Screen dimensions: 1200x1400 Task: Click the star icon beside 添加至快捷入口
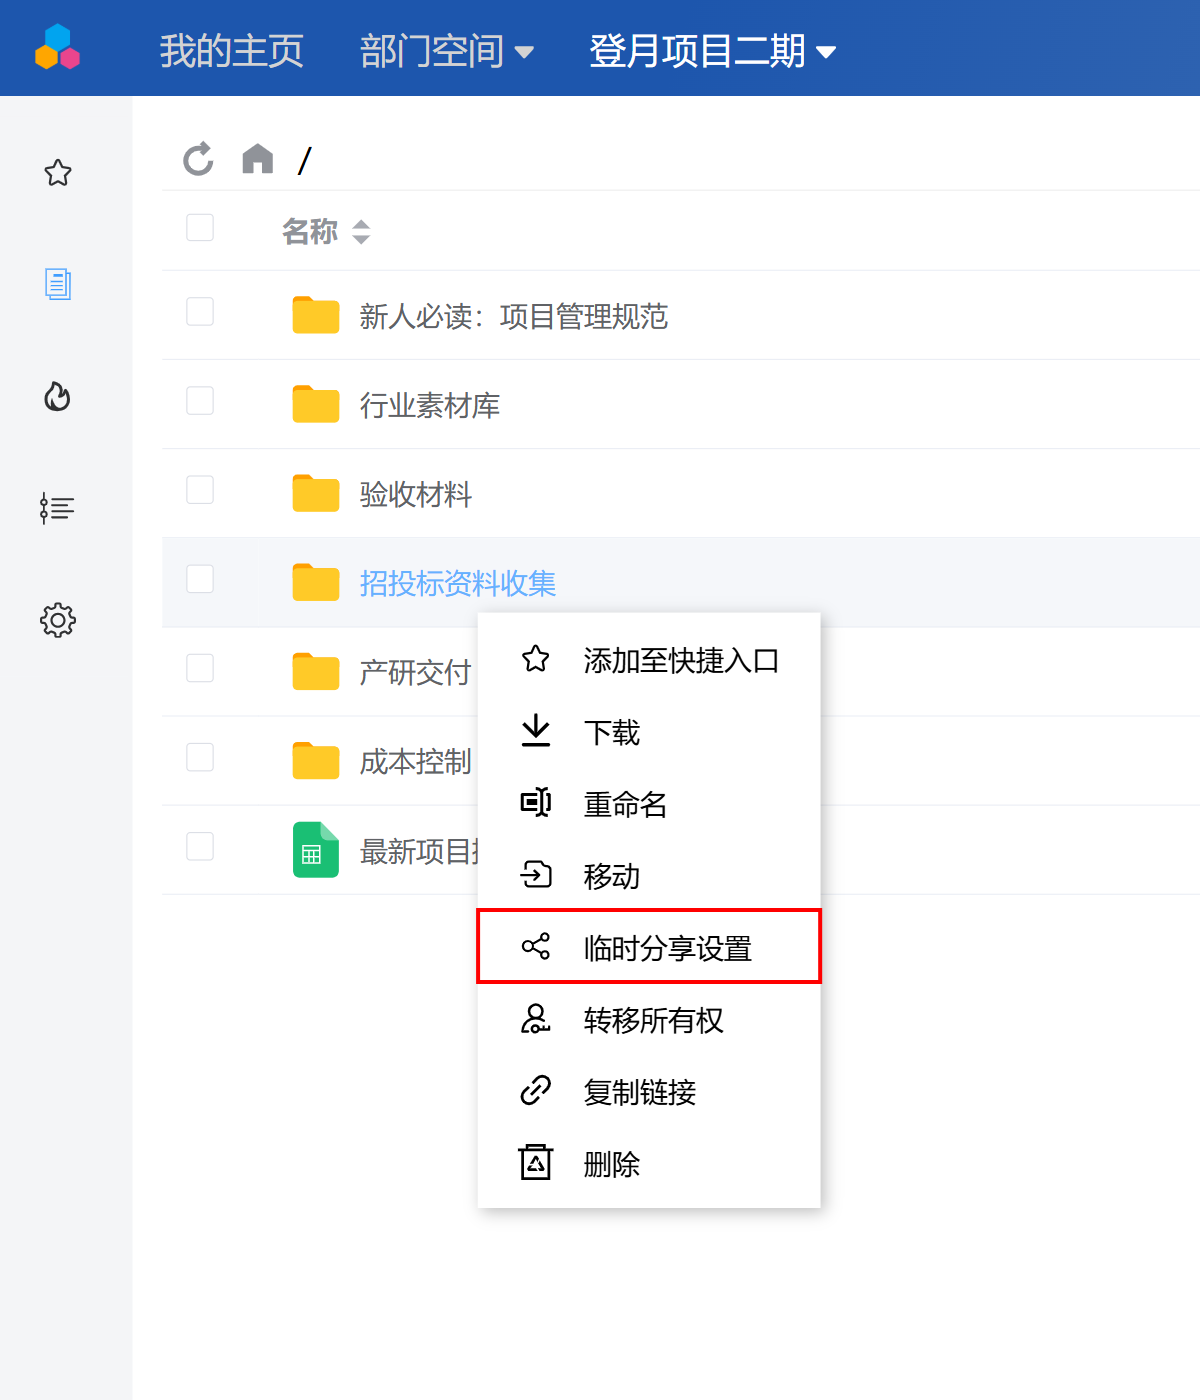point(536,659)
